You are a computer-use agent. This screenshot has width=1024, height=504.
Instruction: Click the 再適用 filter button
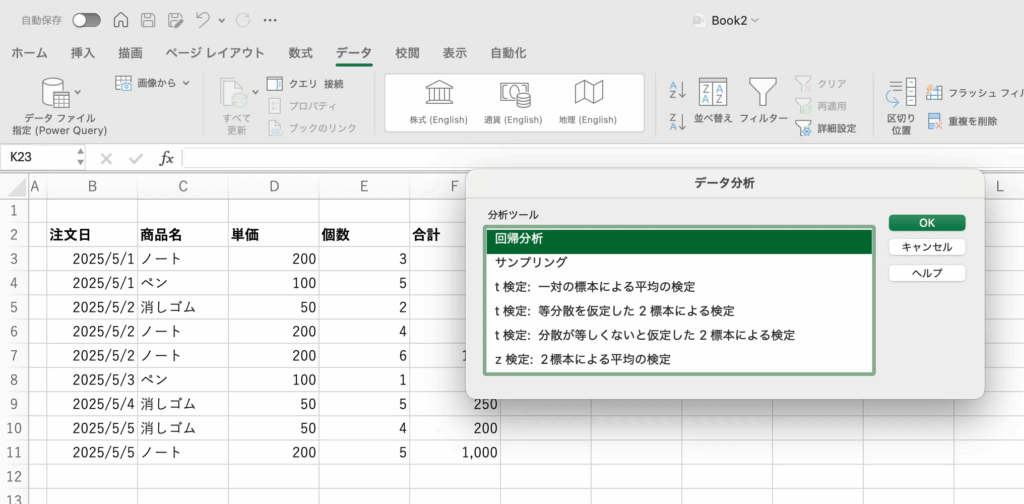pyautogui.click(x=820, y=106)
